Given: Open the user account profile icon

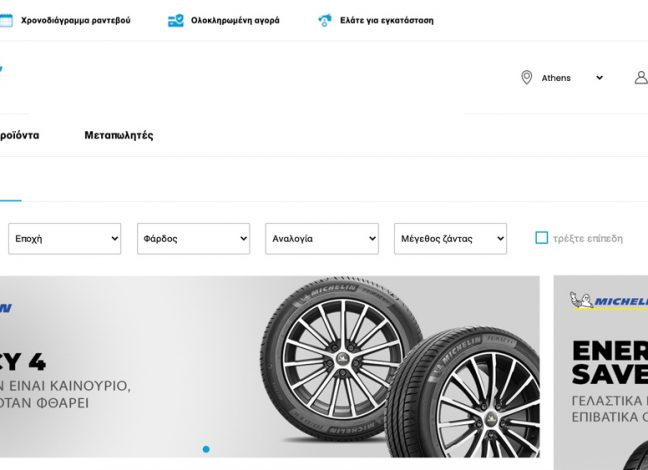Looking at the screenshot, I should click(641, 77).
